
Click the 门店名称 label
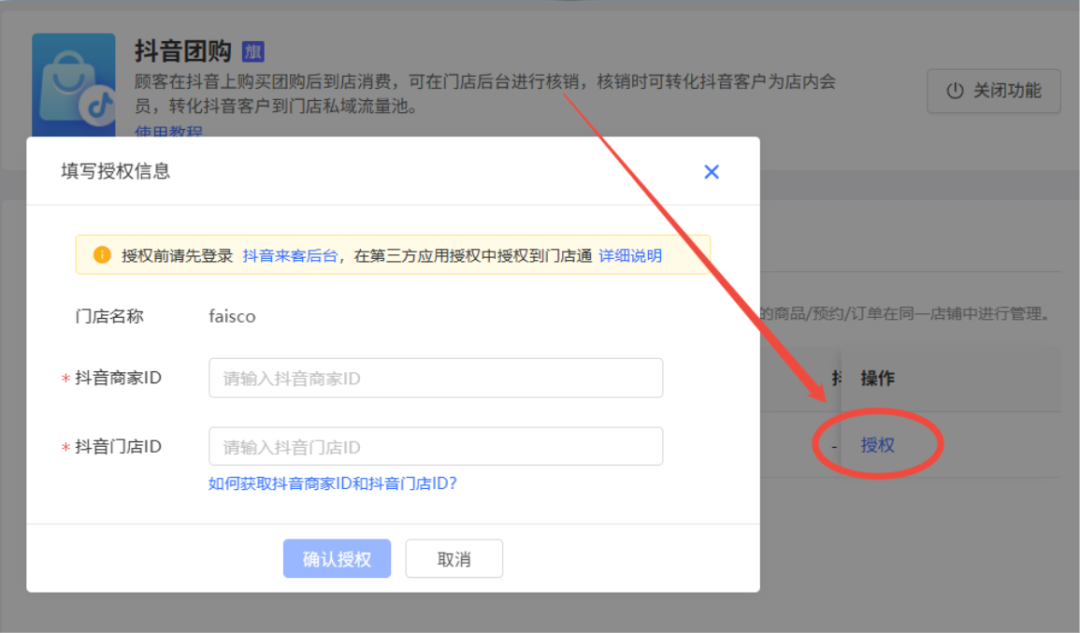coord(109,316)
